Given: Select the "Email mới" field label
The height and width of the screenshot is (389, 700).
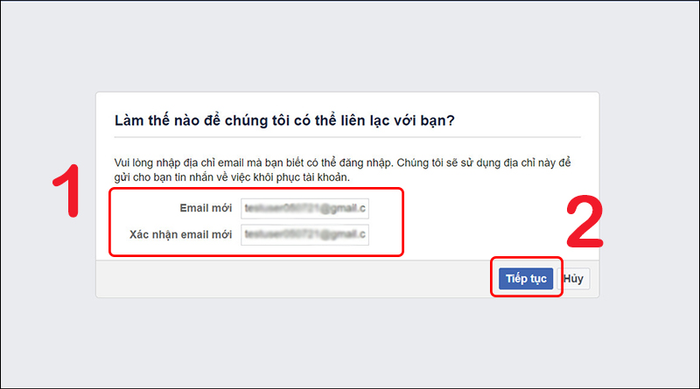Looking at the screenshot, I should [x=205, y=208].
